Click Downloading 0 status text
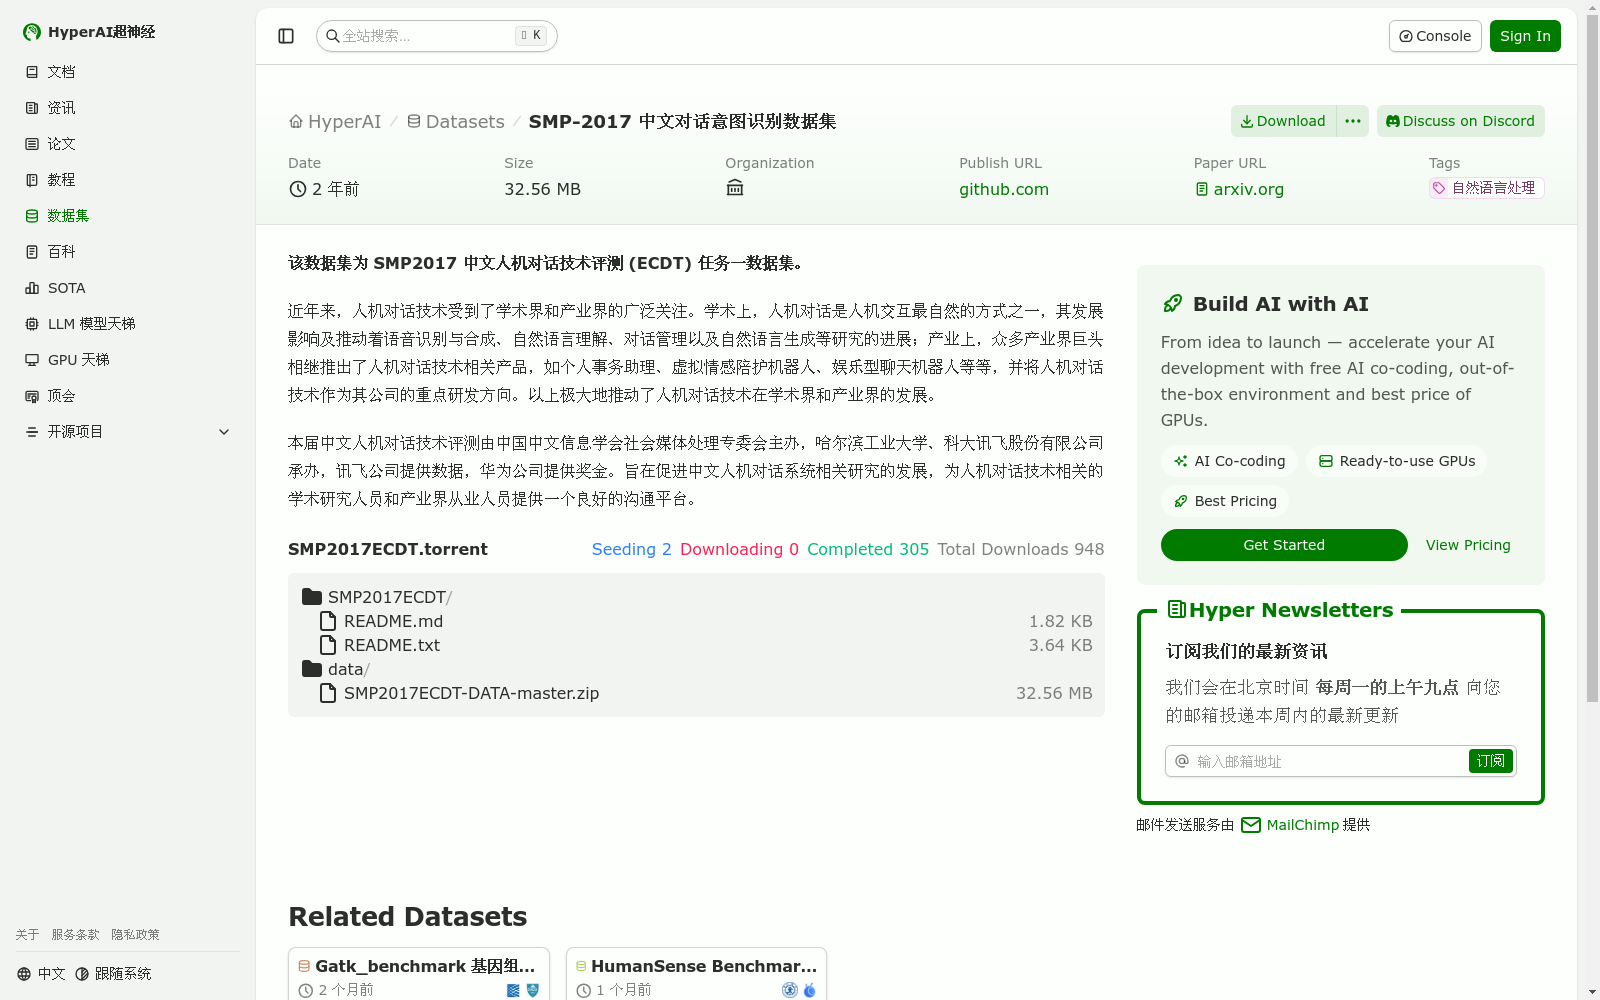 (740, 549)
